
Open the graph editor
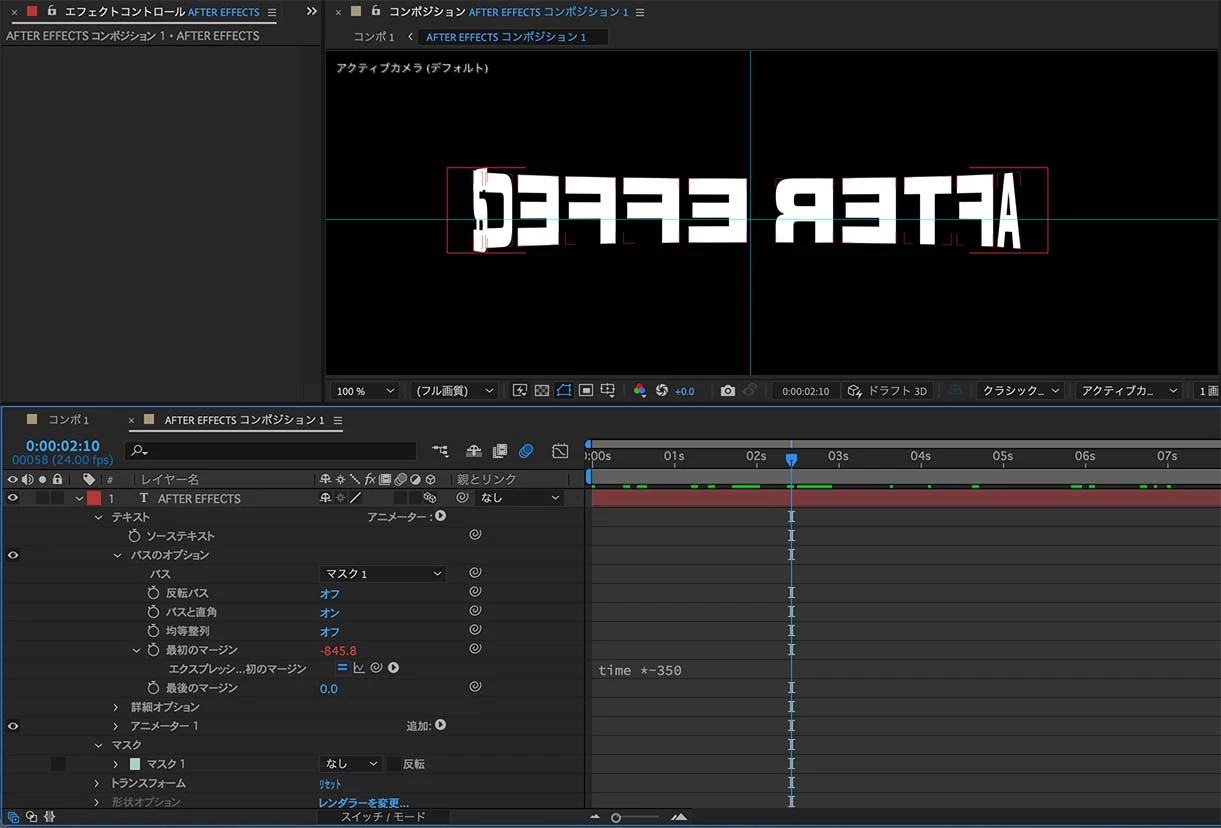[x=560, y=451]
